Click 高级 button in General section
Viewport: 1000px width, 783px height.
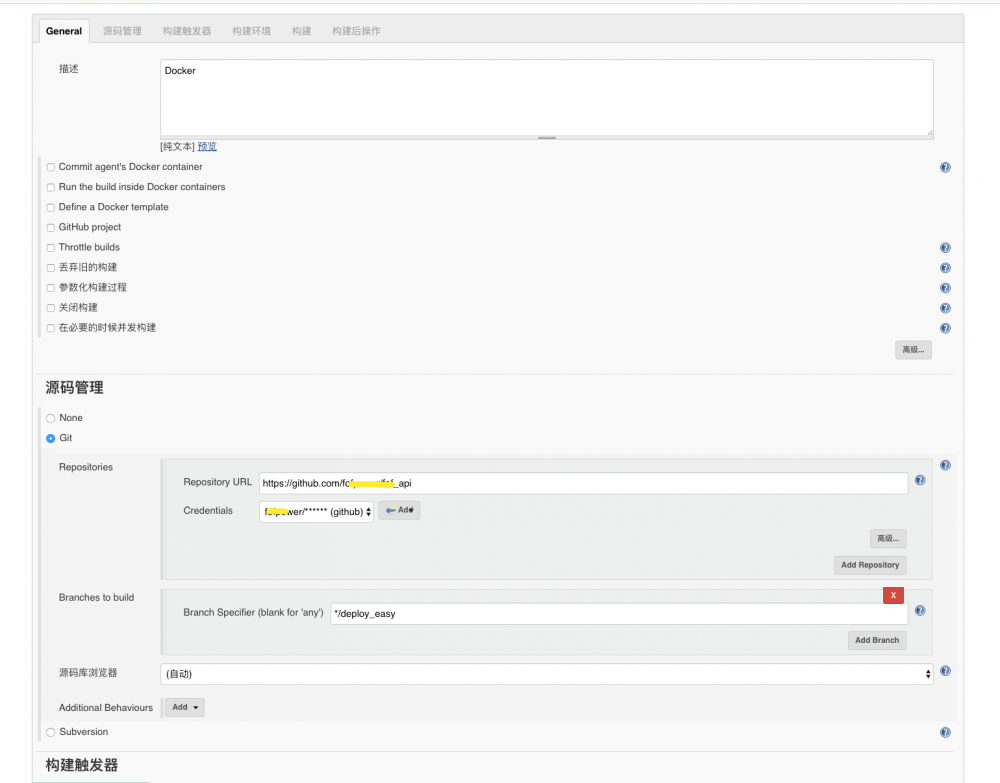pos(913,349)
